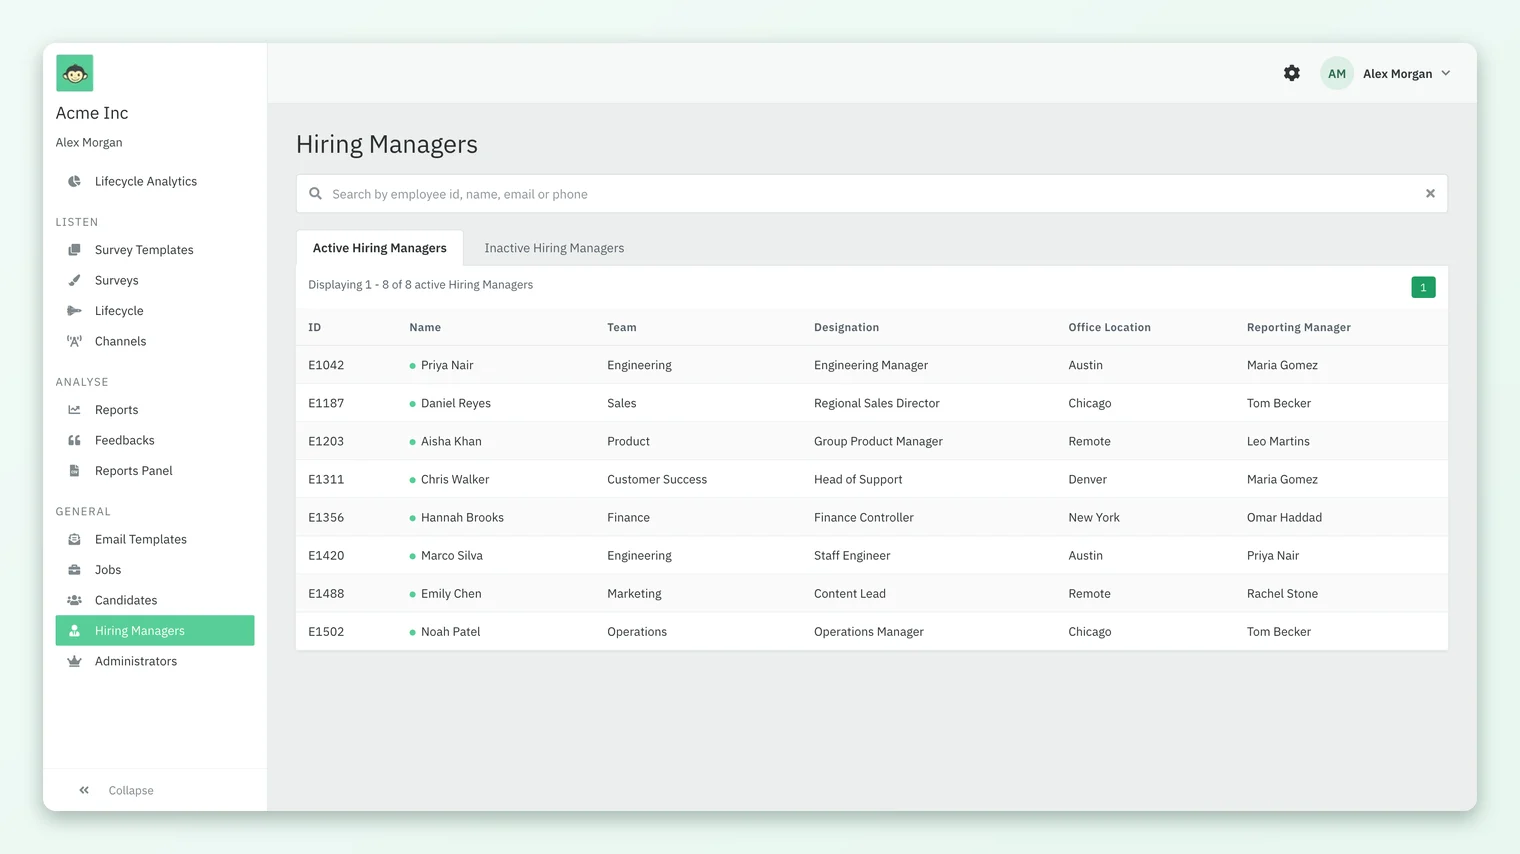The height and width of the screenshot is (854, 1520).
Task: Click employee ID E1311
Action: tap(326, 479)
